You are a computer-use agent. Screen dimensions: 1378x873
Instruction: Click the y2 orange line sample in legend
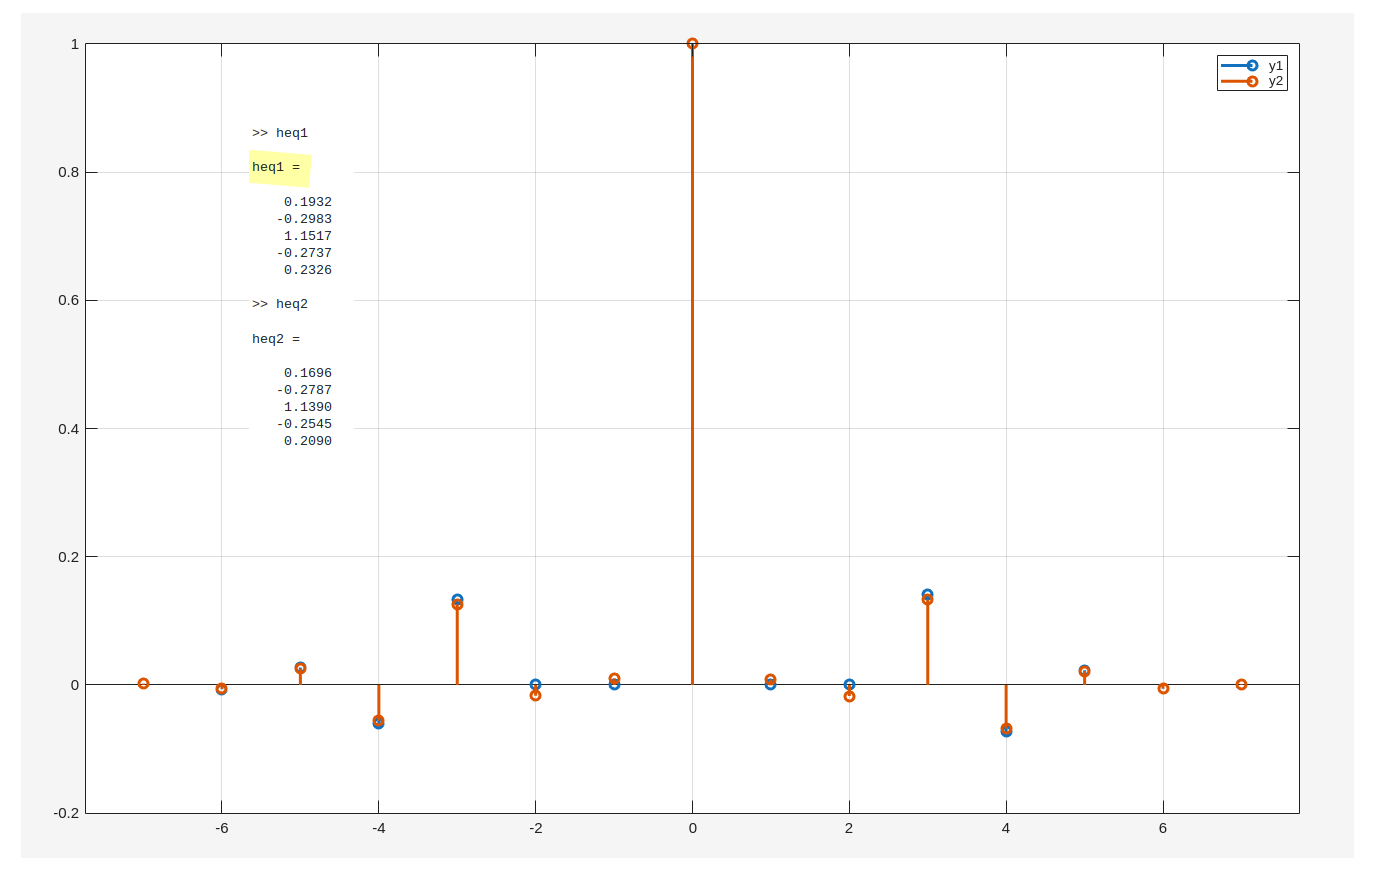pyautogui.click(x=1238, y=81)
